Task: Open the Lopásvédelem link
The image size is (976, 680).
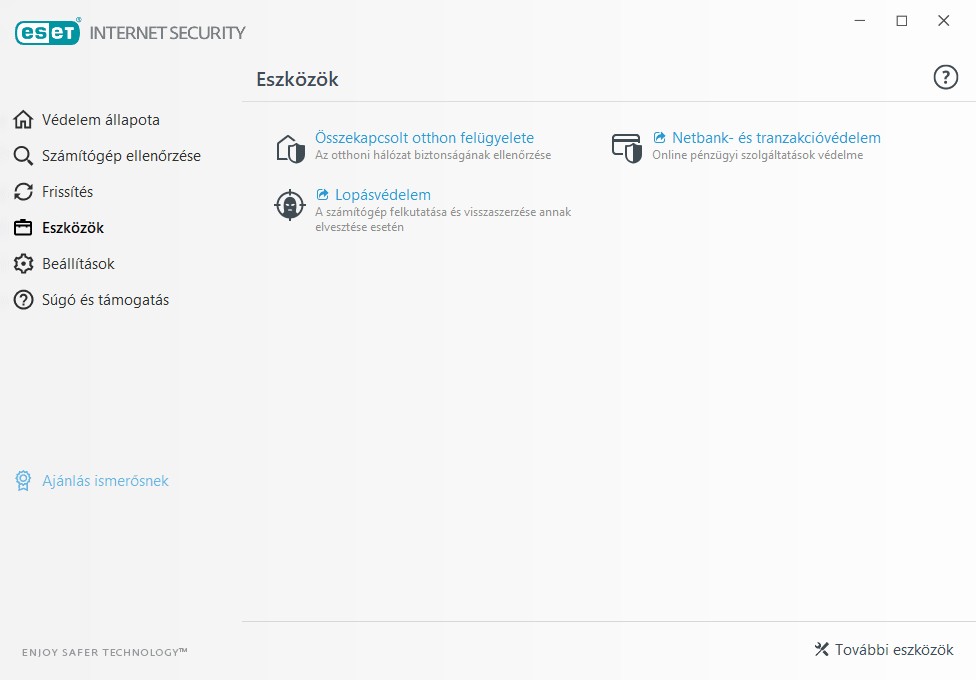Action: pyautogui.click(x=383, y=195)
